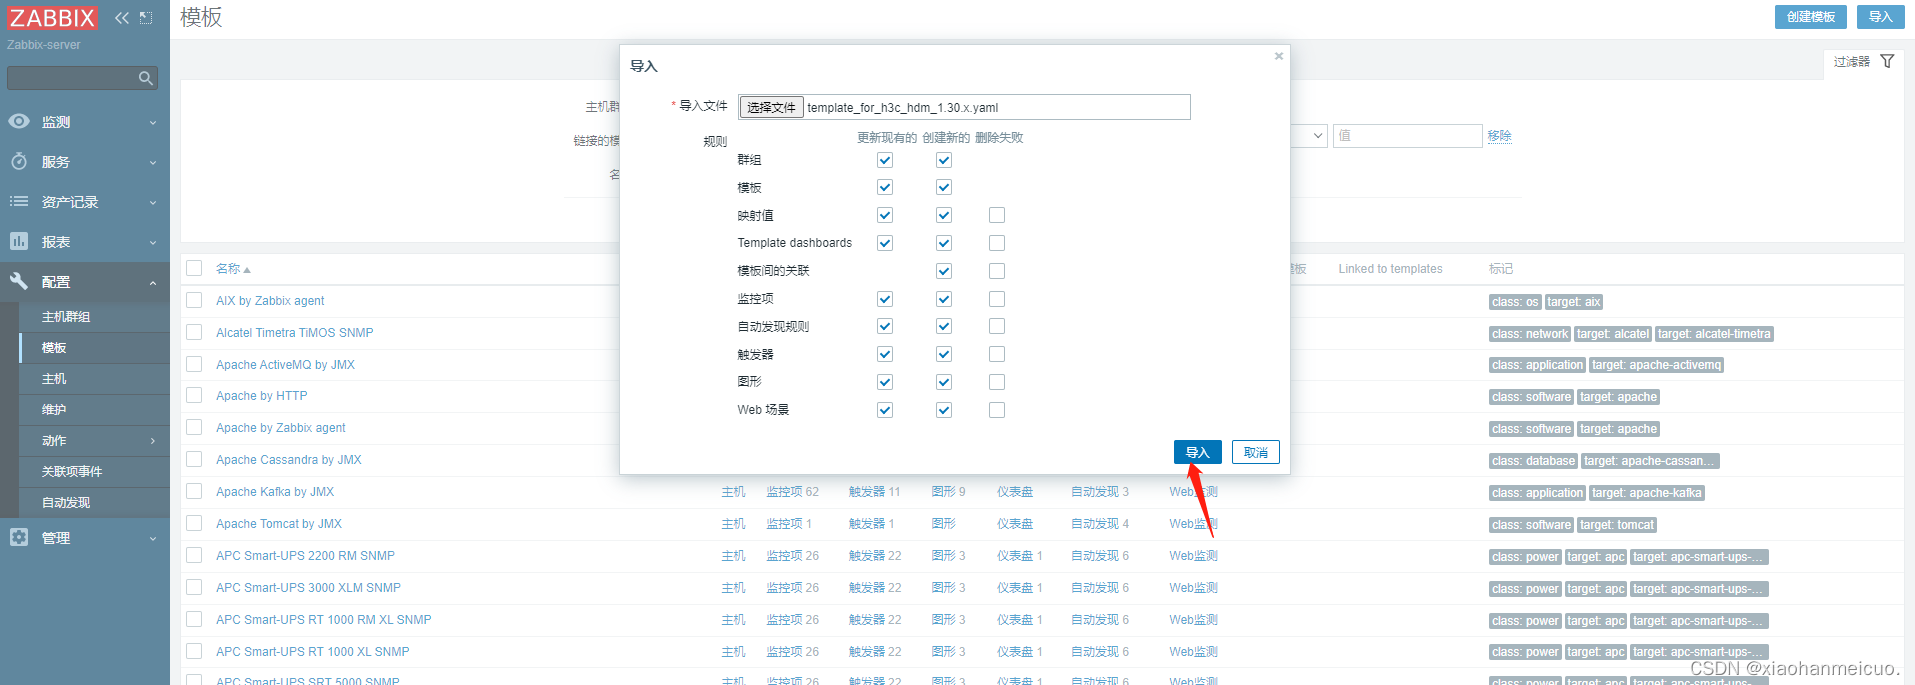The width and height of the screenshot is (1915, 685).
Task: Uncheck 模板 create new checkbox
Action: pos(944,187)
